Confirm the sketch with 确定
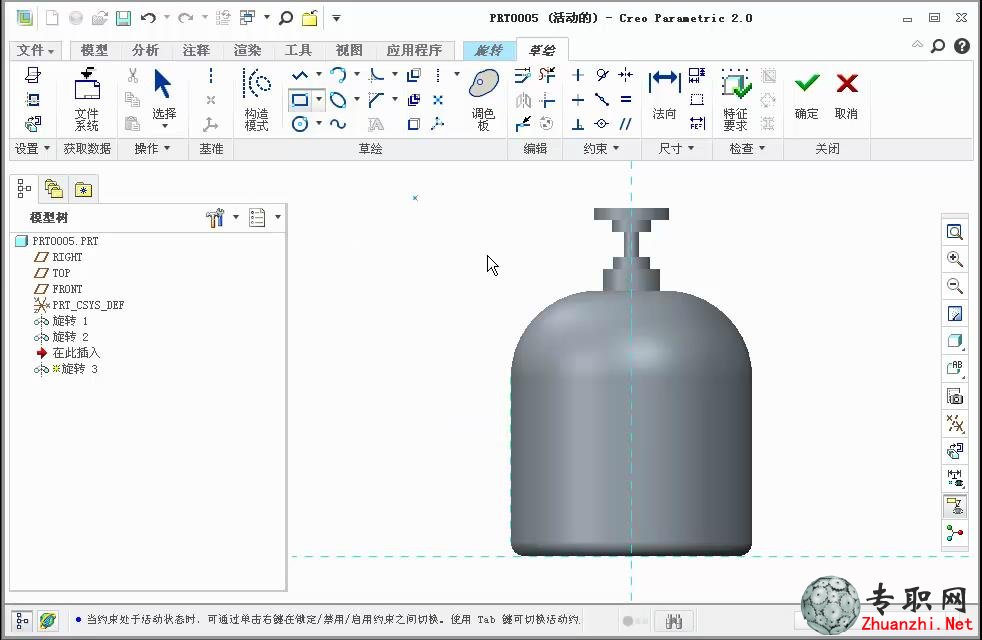982x640 pixels. click(807, 96)
